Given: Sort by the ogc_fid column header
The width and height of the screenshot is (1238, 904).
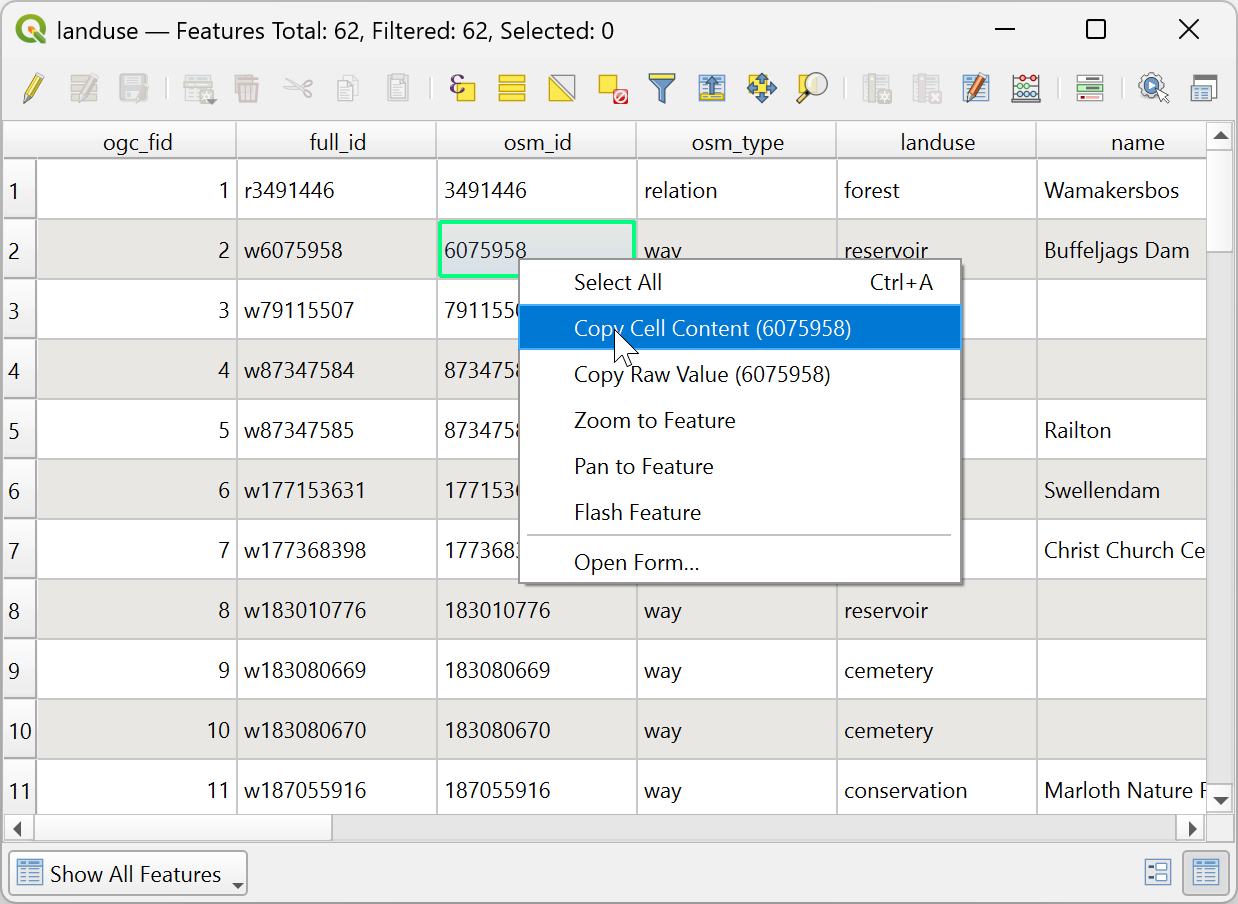Looking at the screenshot, I should pyautogui.click(x=137, y=142).
